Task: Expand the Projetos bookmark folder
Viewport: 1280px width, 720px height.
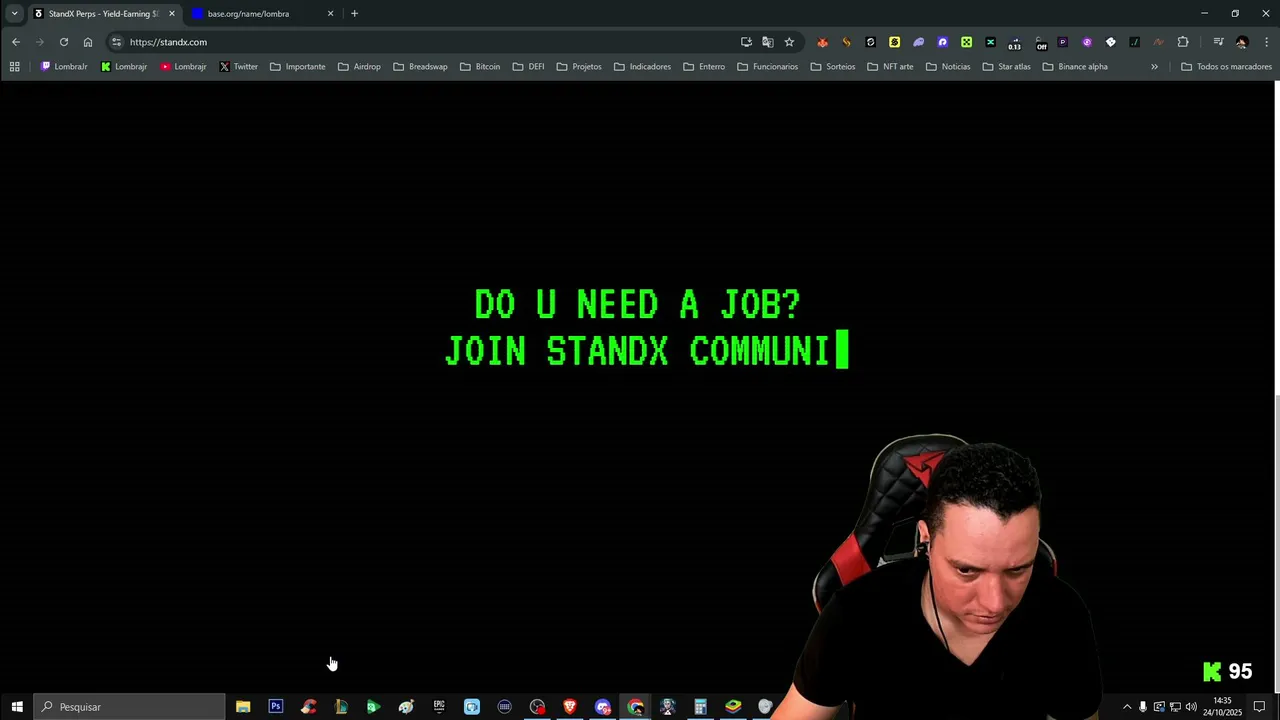Action: (579, 67)
